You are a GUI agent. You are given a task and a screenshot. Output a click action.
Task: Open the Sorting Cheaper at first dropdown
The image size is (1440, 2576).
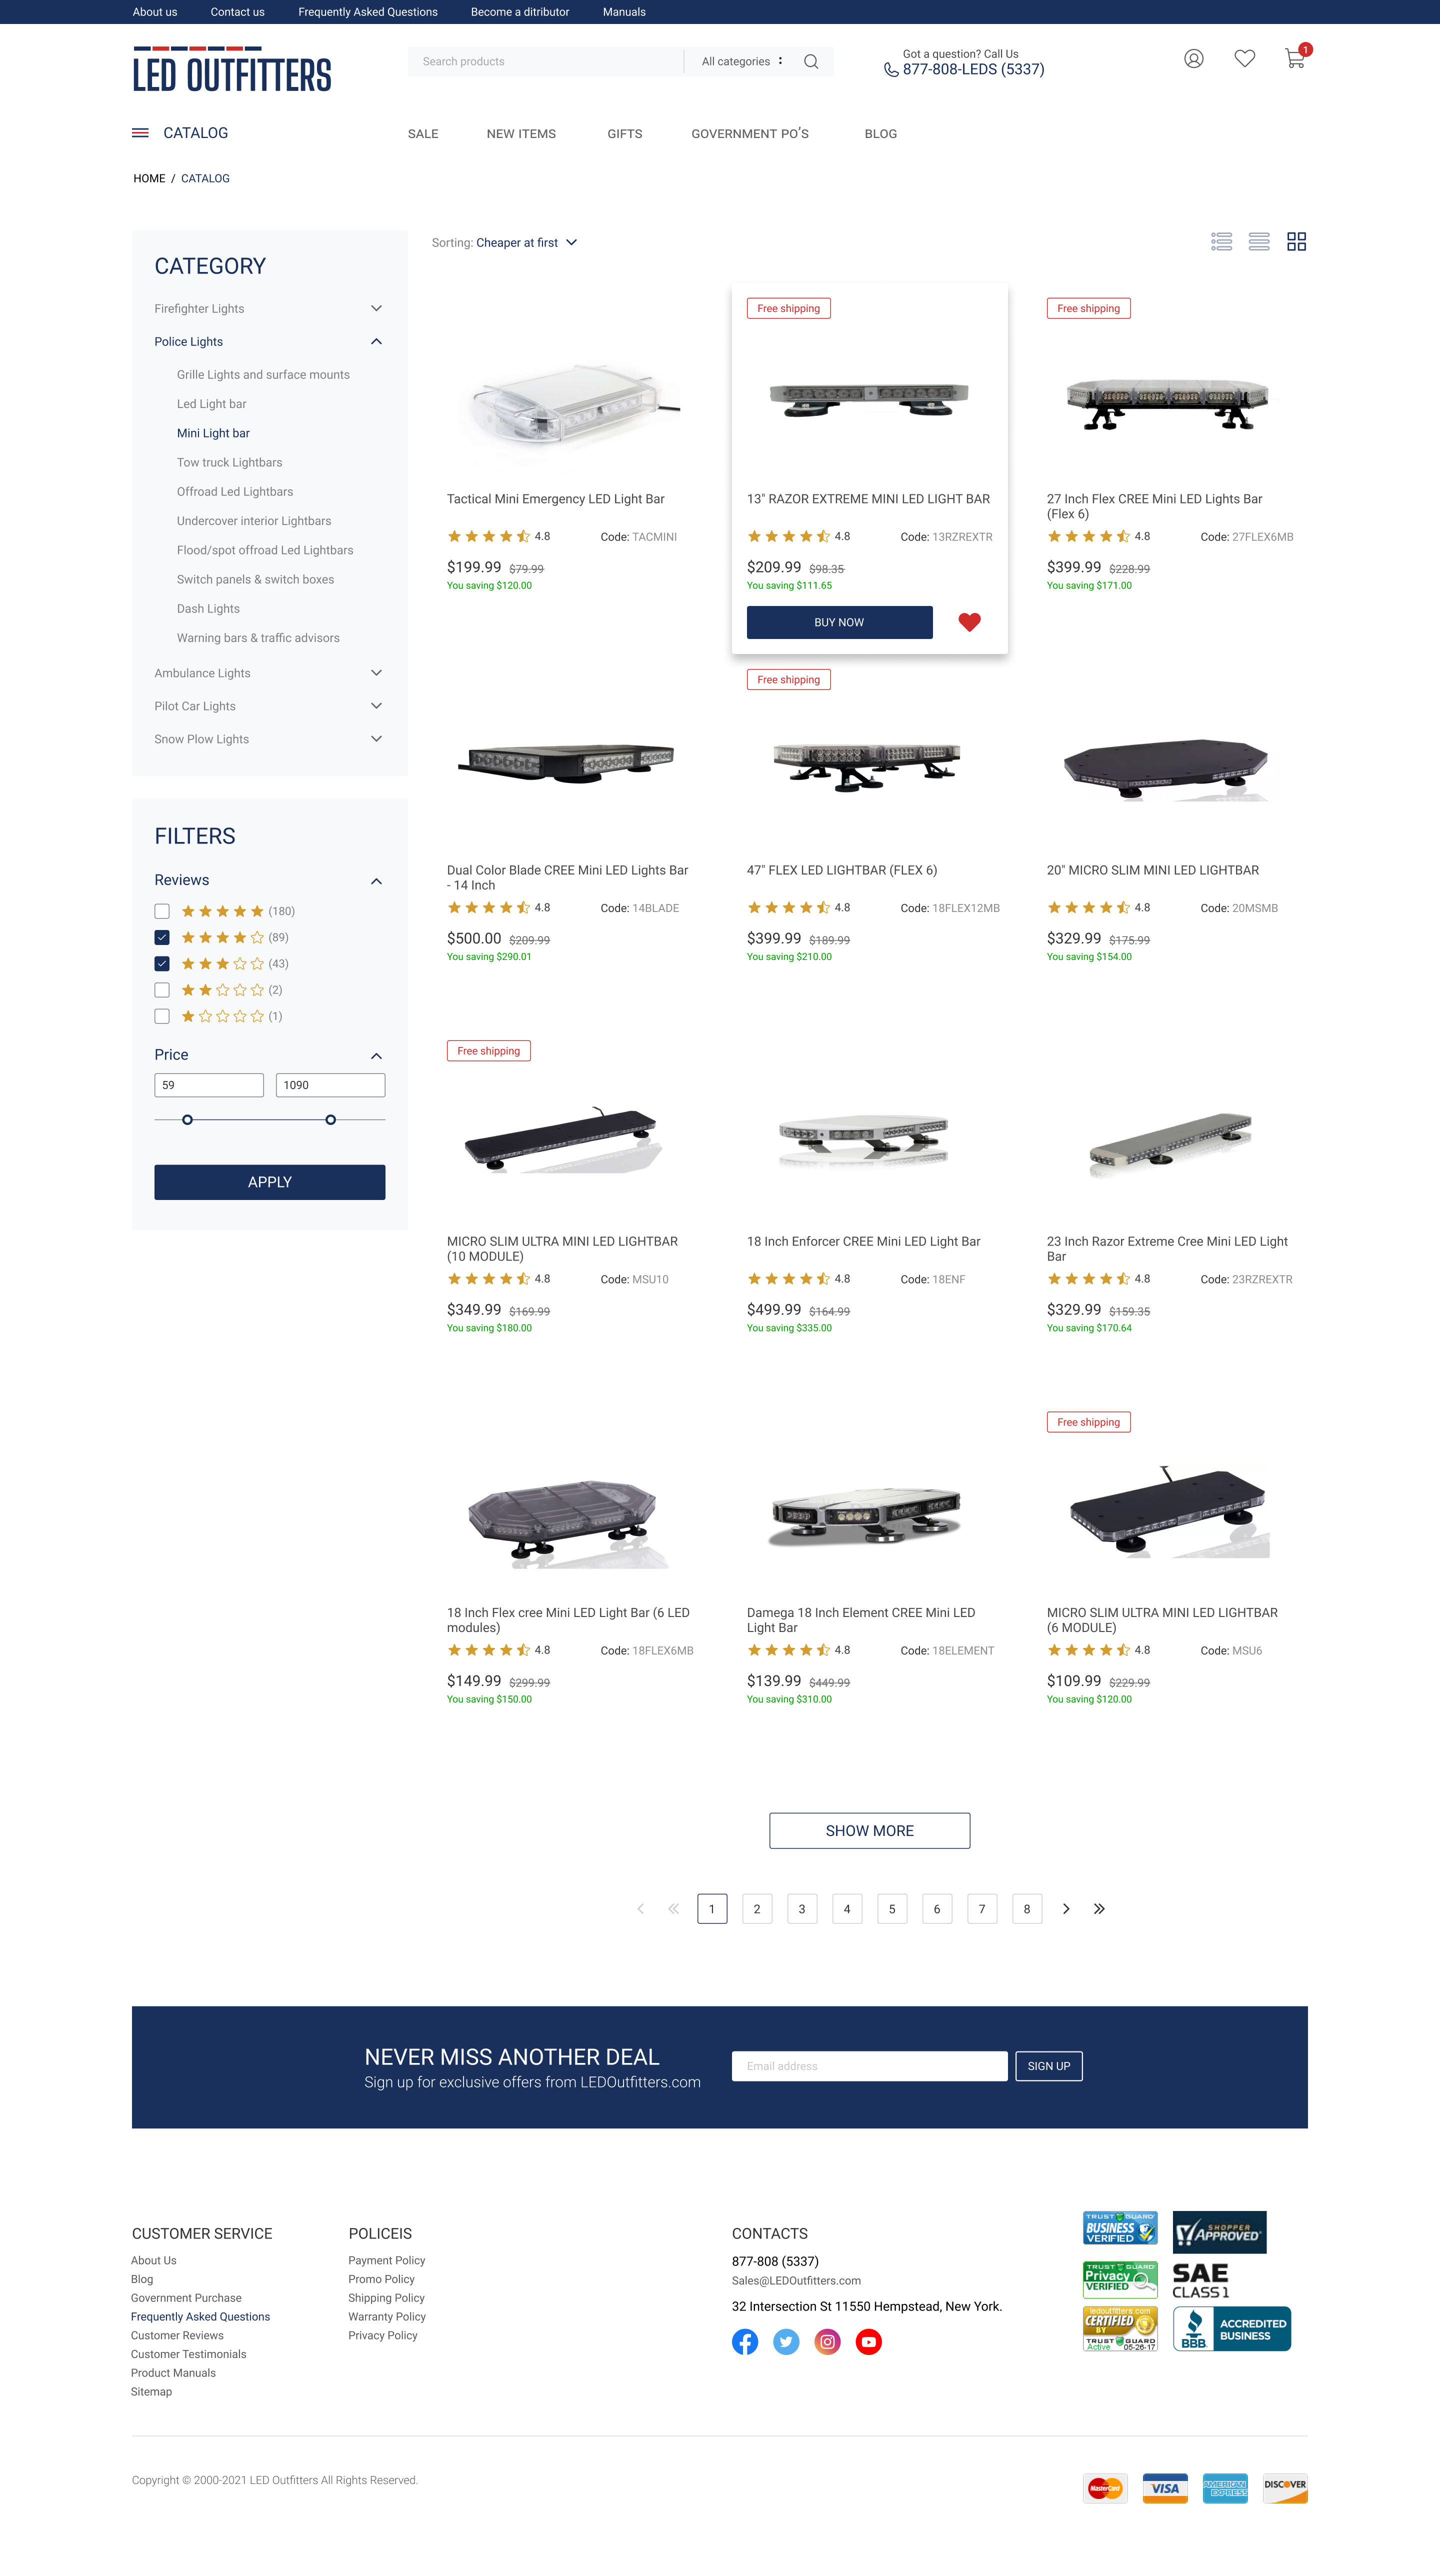(505, 243)
